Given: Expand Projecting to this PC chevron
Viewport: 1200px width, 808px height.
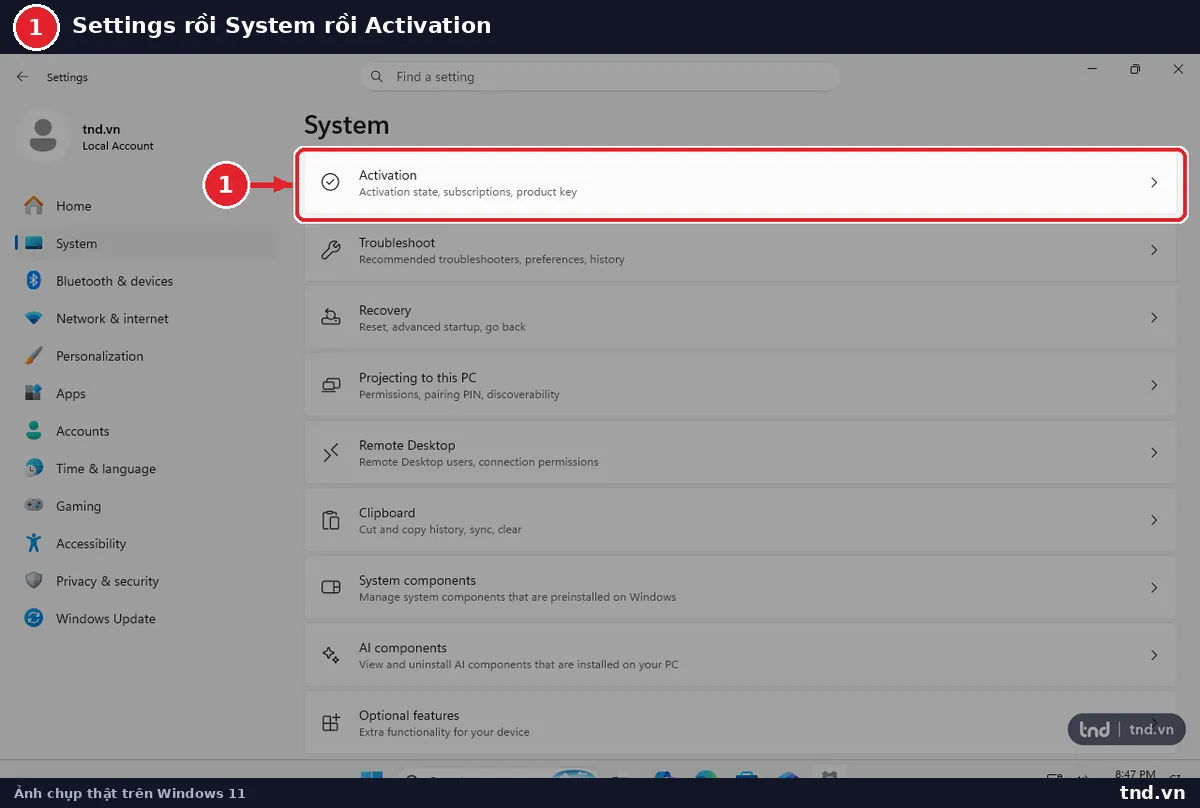Looking at the screenshot, I should tap(1154, 385).
